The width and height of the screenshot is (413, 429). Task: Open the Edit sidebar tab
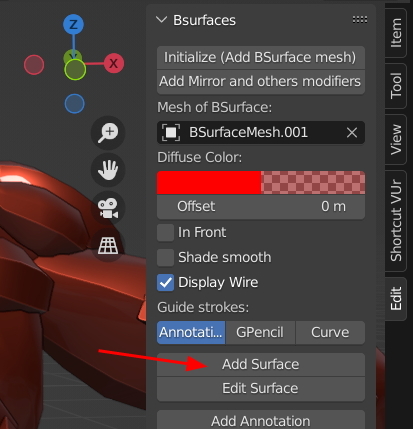click(x=396, y=299)
